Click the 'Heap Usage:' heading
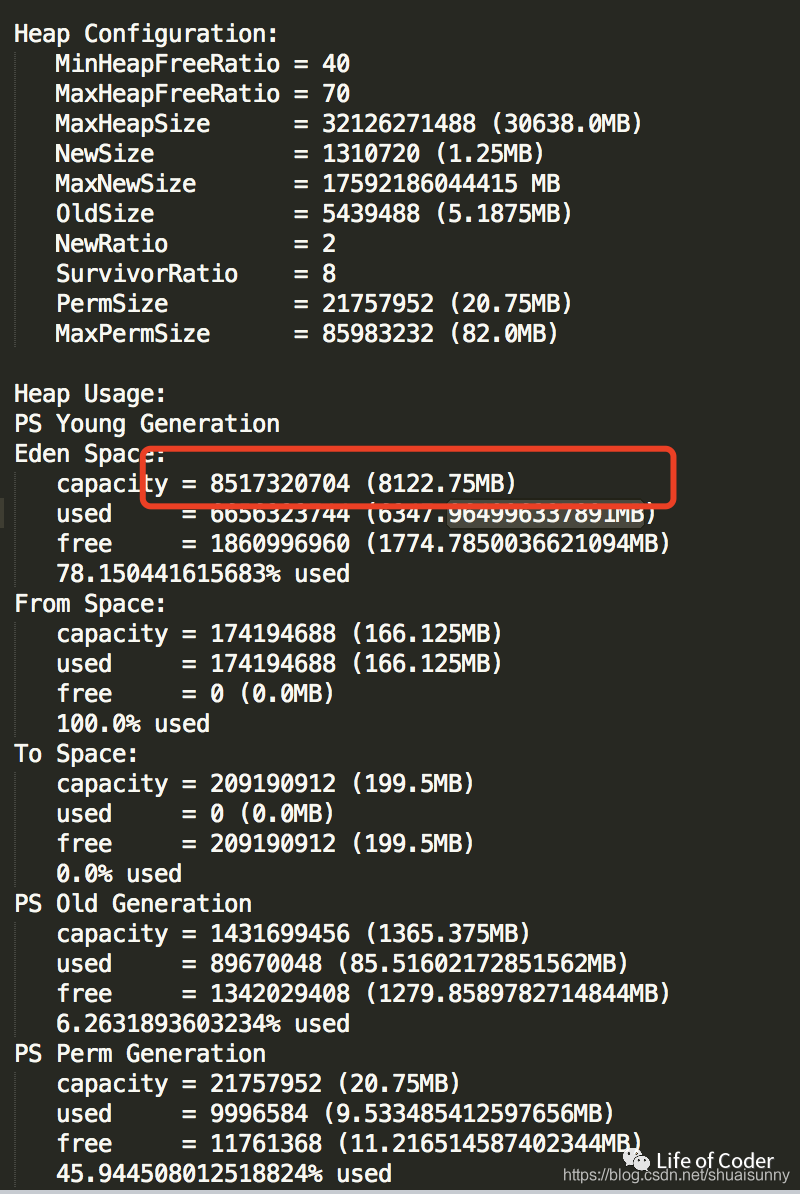Viewport: 800px width, 1194px height. [90, 394]
